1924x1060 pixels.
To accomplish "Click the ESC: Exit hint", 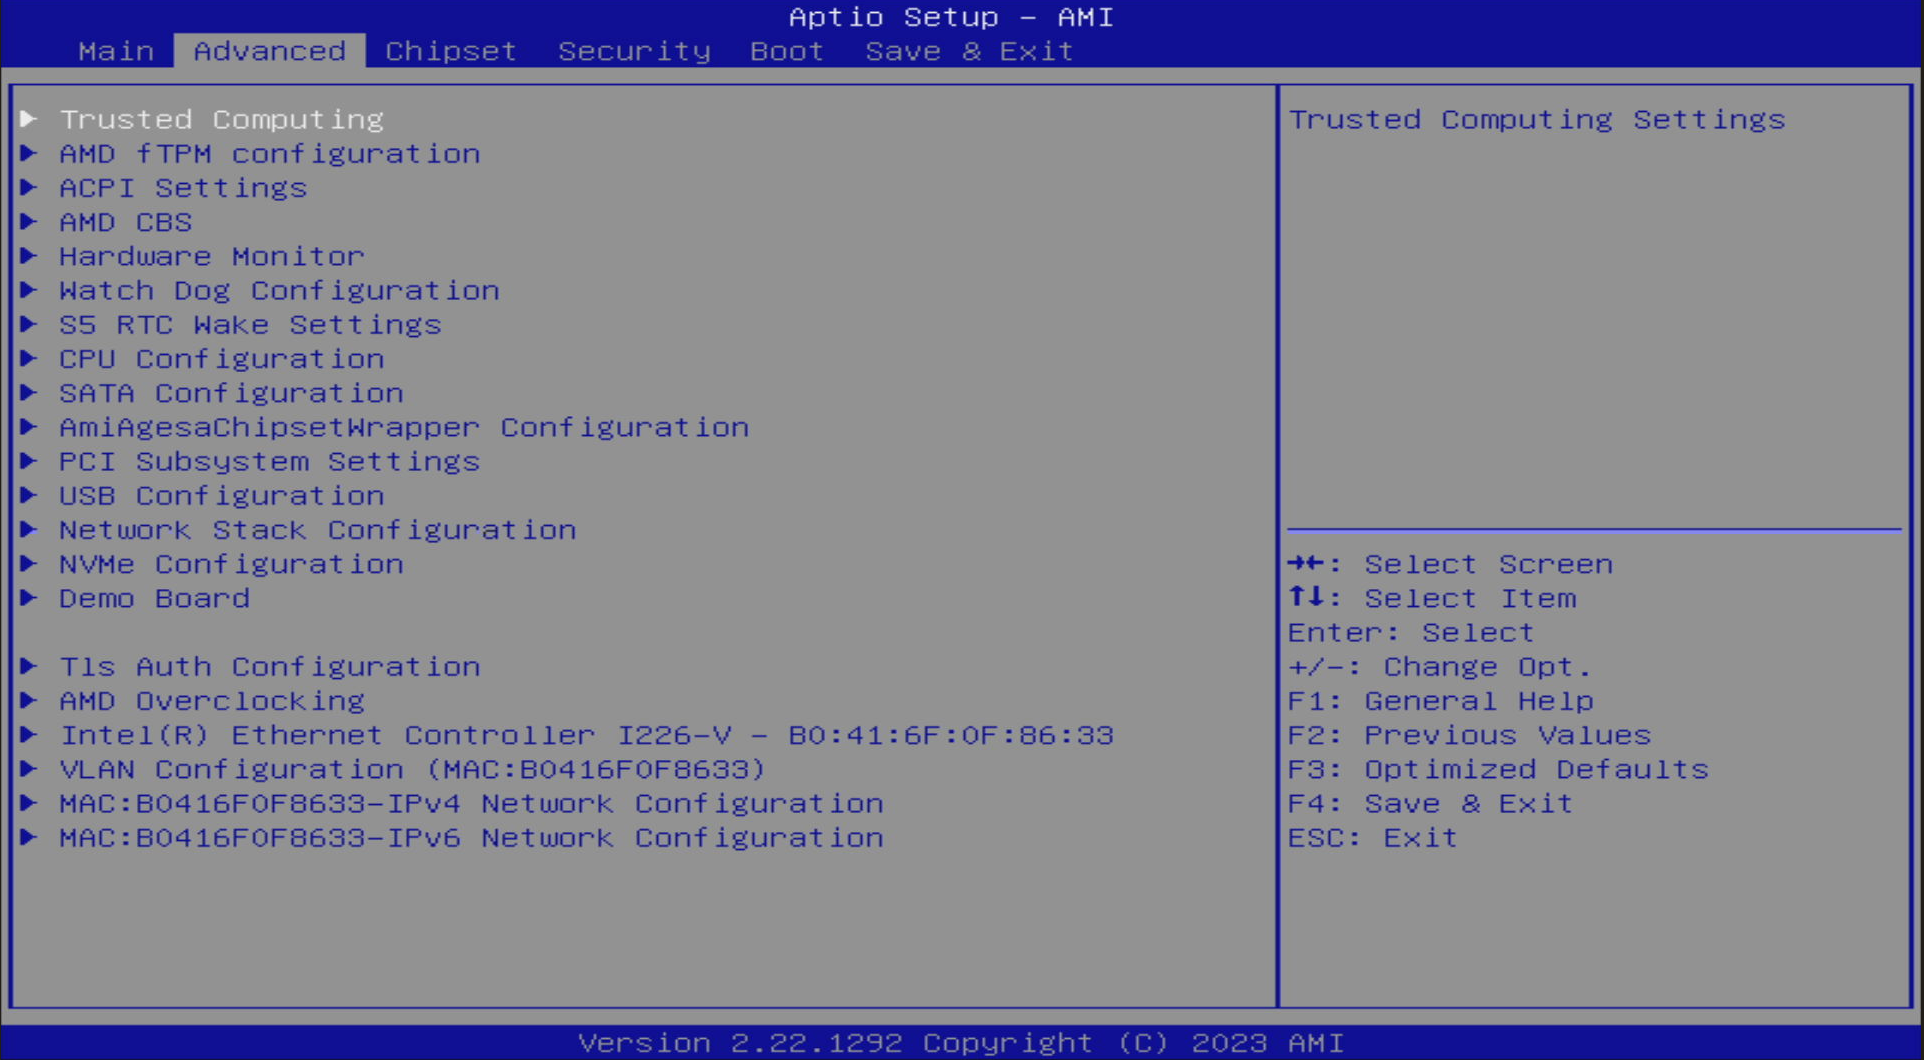I will click(x=1373, y=838).
